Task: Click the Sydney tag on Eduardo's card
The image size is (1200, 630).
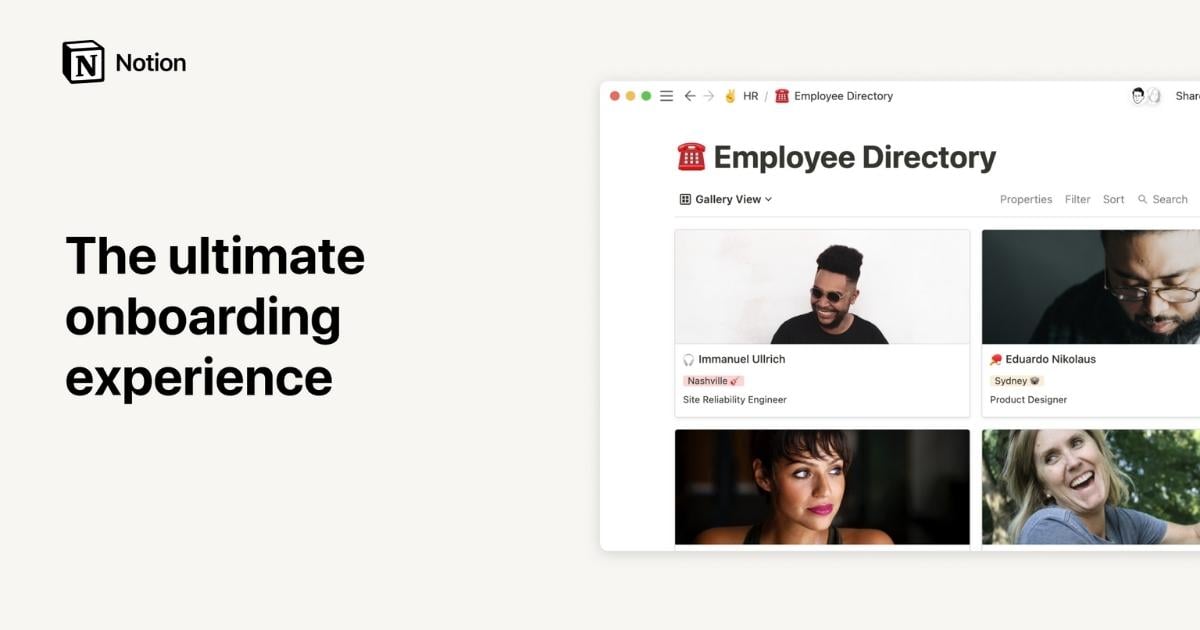Action: [1017, 381]
